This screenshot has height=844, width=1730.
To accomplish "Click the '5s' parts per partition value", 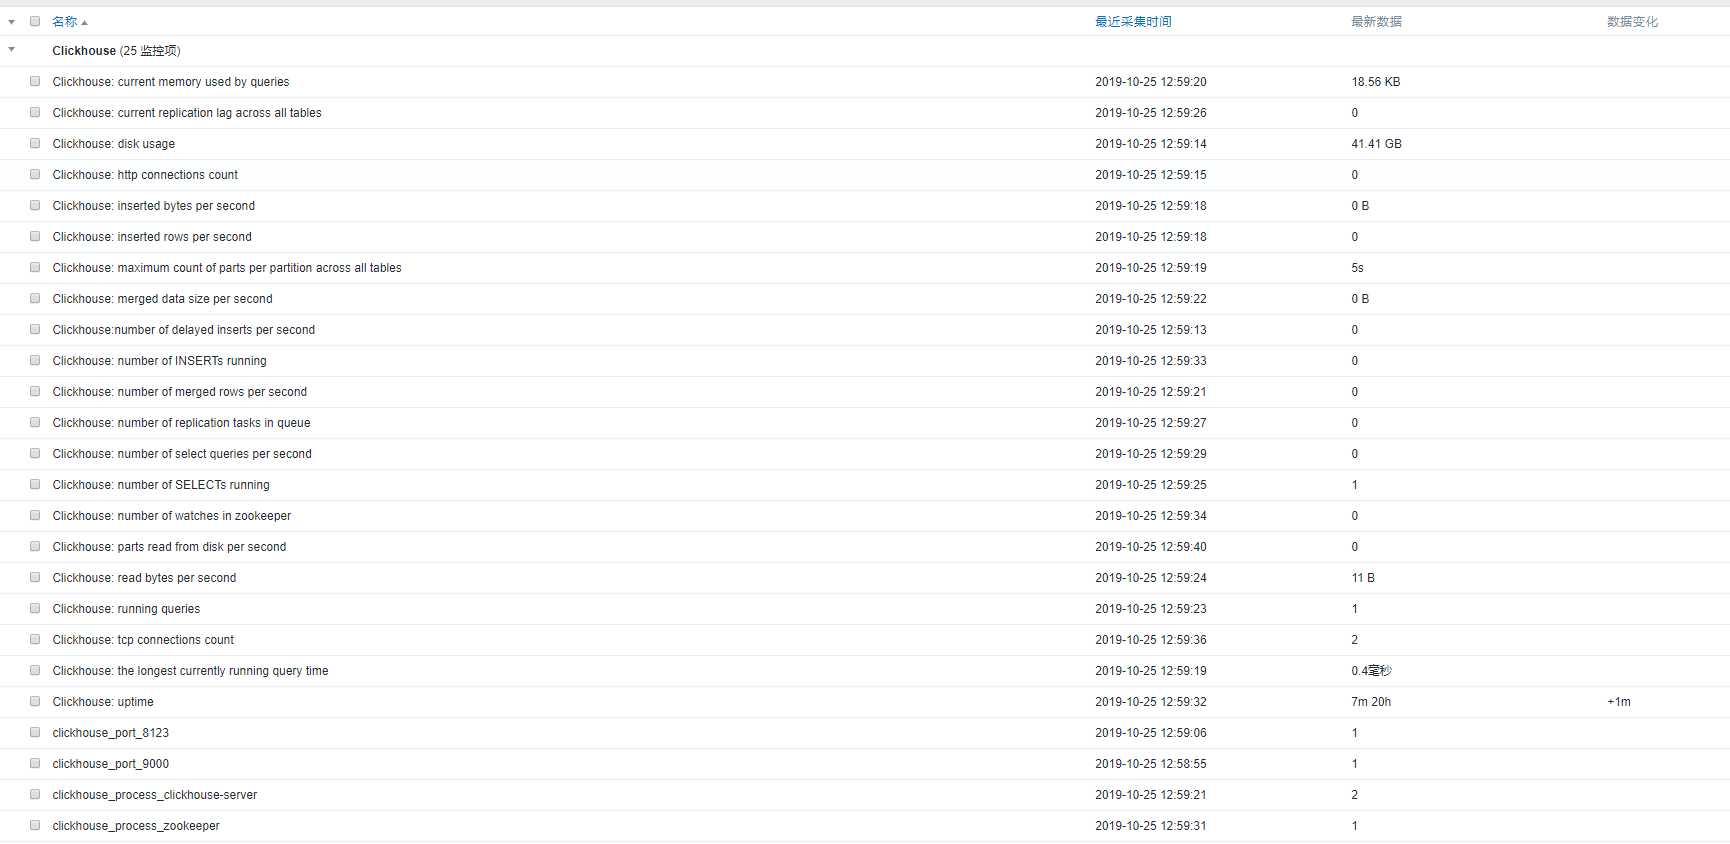I will (1357, 268).
